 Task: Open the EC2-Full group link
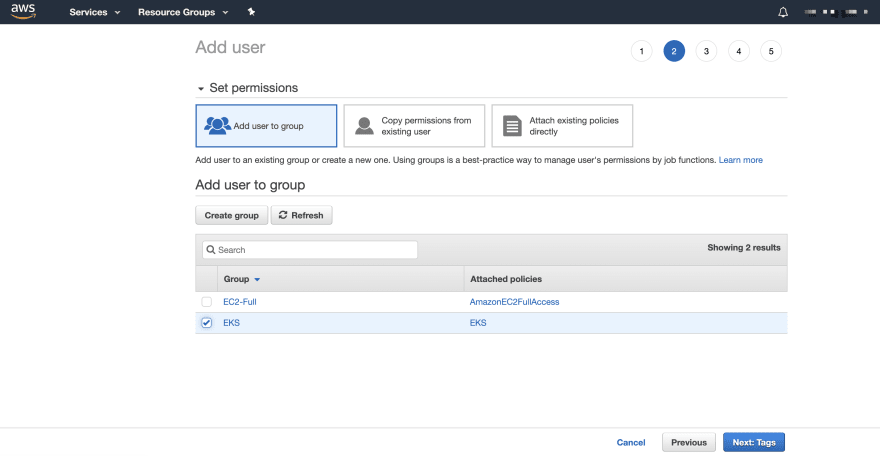click(240, 302)
